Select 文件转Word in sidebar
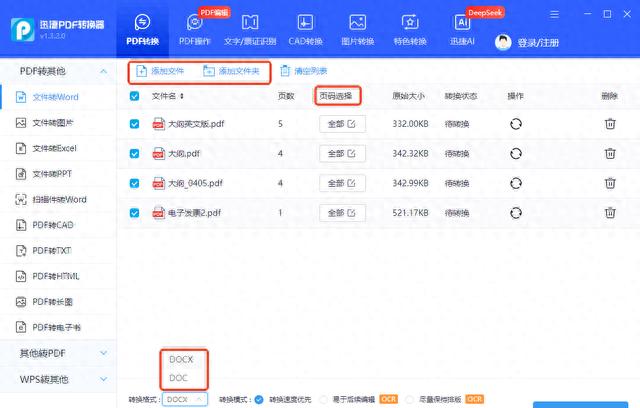The width and height of the screenshot is (640, 408). click(58, 97)
